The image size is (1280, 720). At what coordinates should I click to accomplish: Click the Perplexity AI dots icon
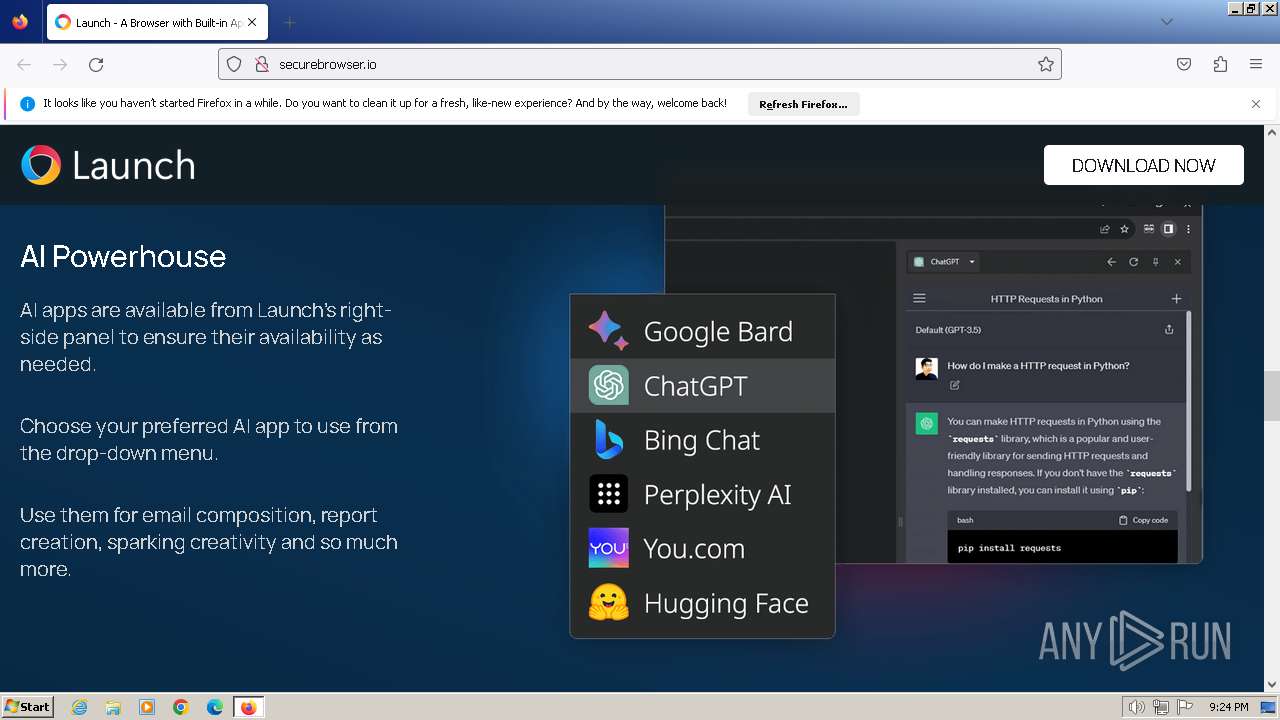click(x=608, y=494)
